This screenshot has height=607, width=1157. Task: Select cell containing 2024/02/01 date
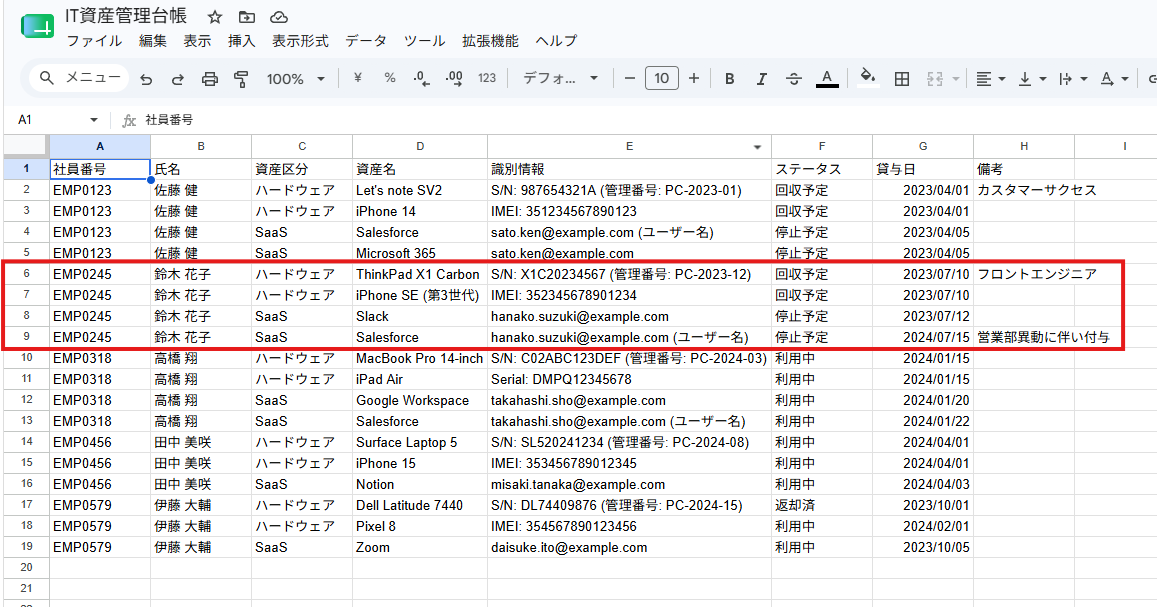(923, 527)
